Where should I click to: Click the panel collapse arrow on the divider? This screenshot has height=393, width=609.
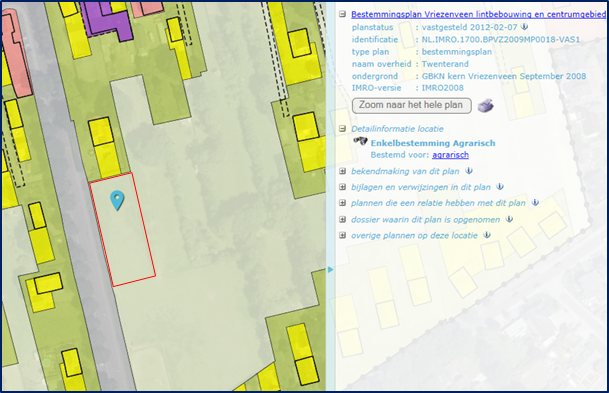pos(330,270)
